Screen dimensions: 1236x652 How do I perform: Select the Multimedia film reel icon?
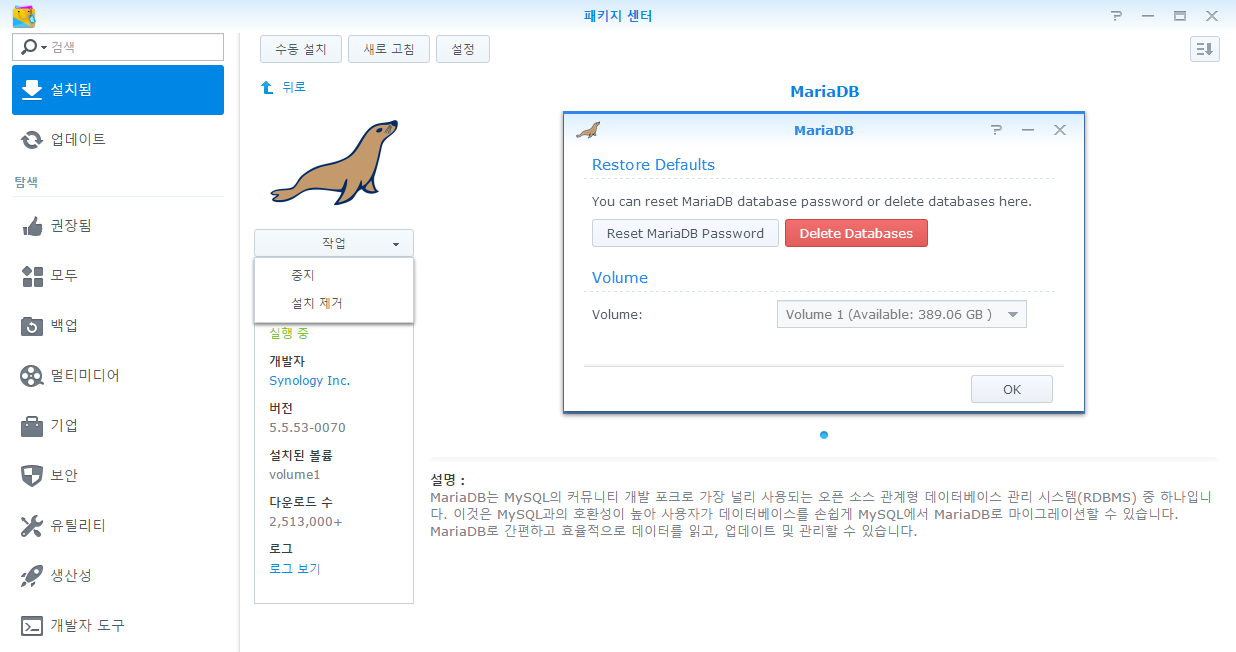pos(32,376)
